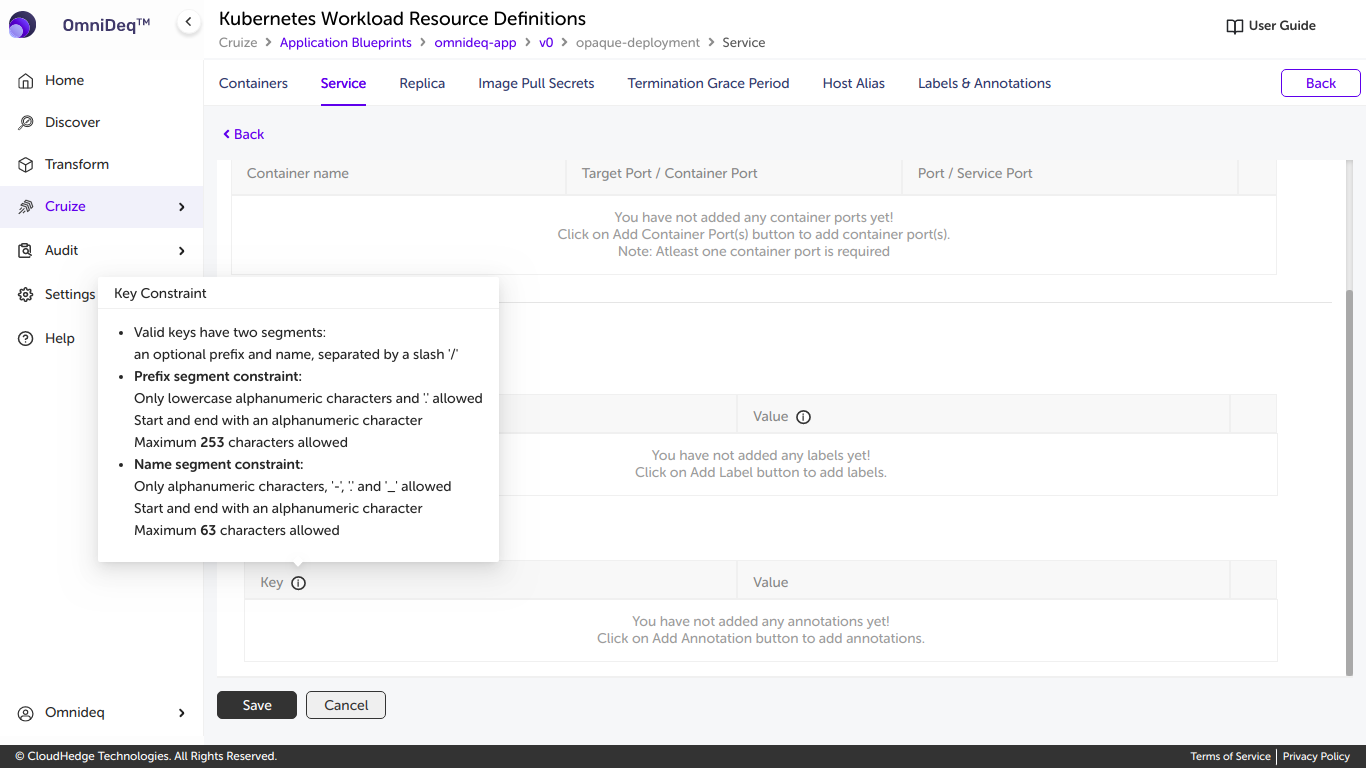Click the vertical scrollbar on the right

[x=1349, y=480]
